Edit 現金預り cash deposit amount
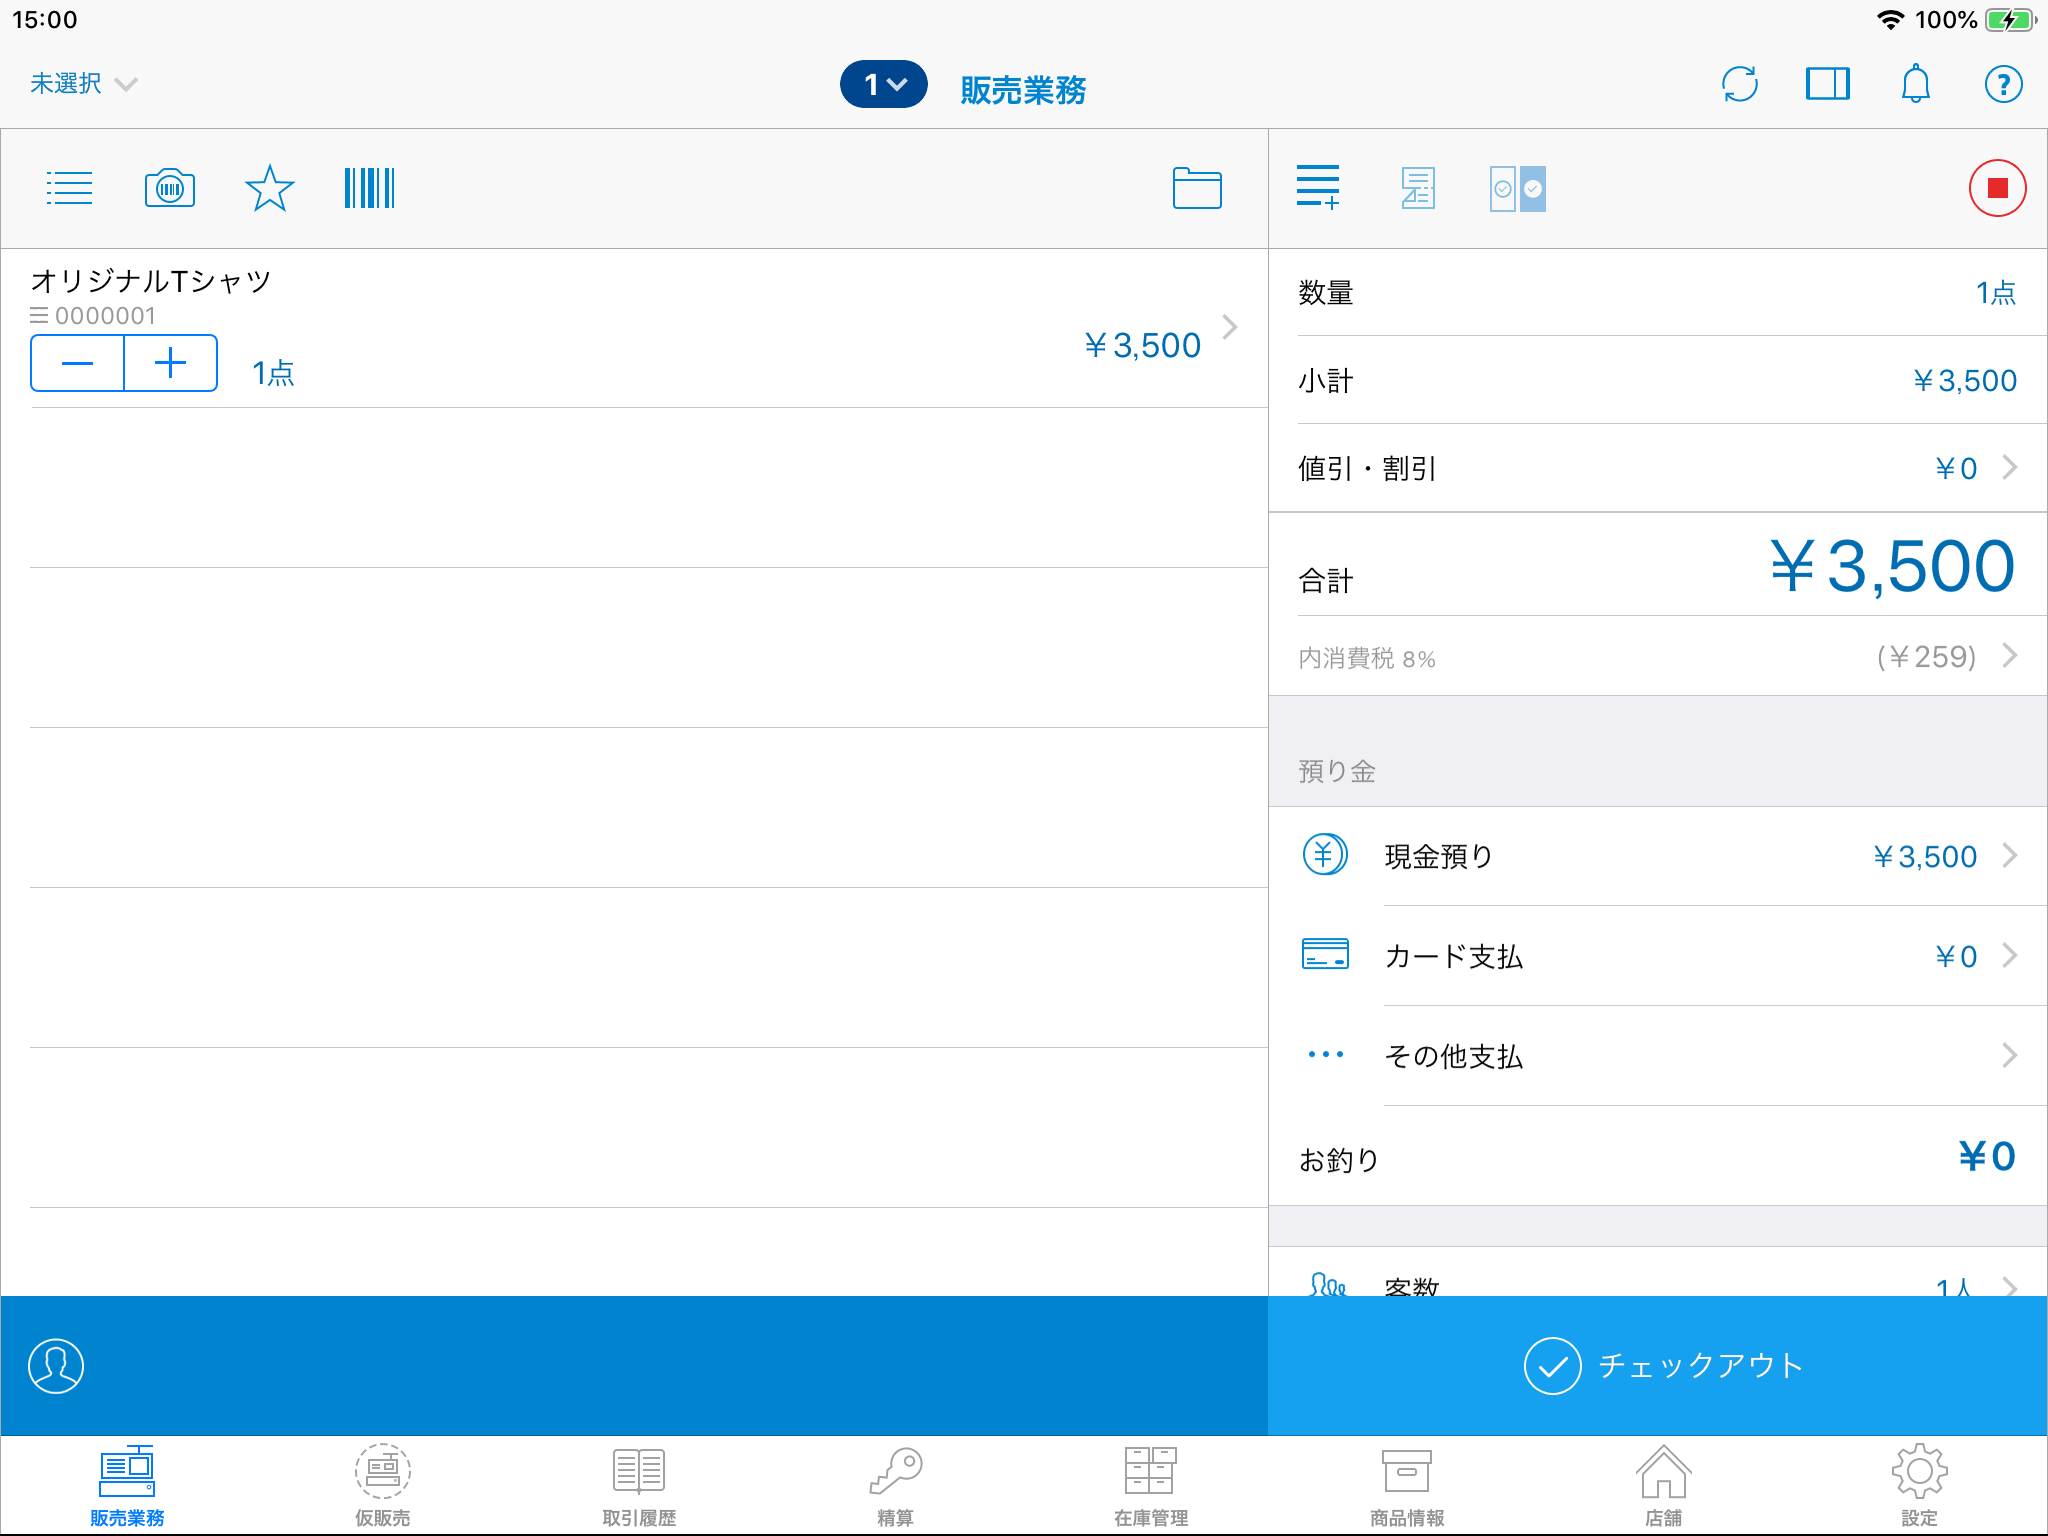Screen dimensions: 2048x1536 (x=1658, y=856)
